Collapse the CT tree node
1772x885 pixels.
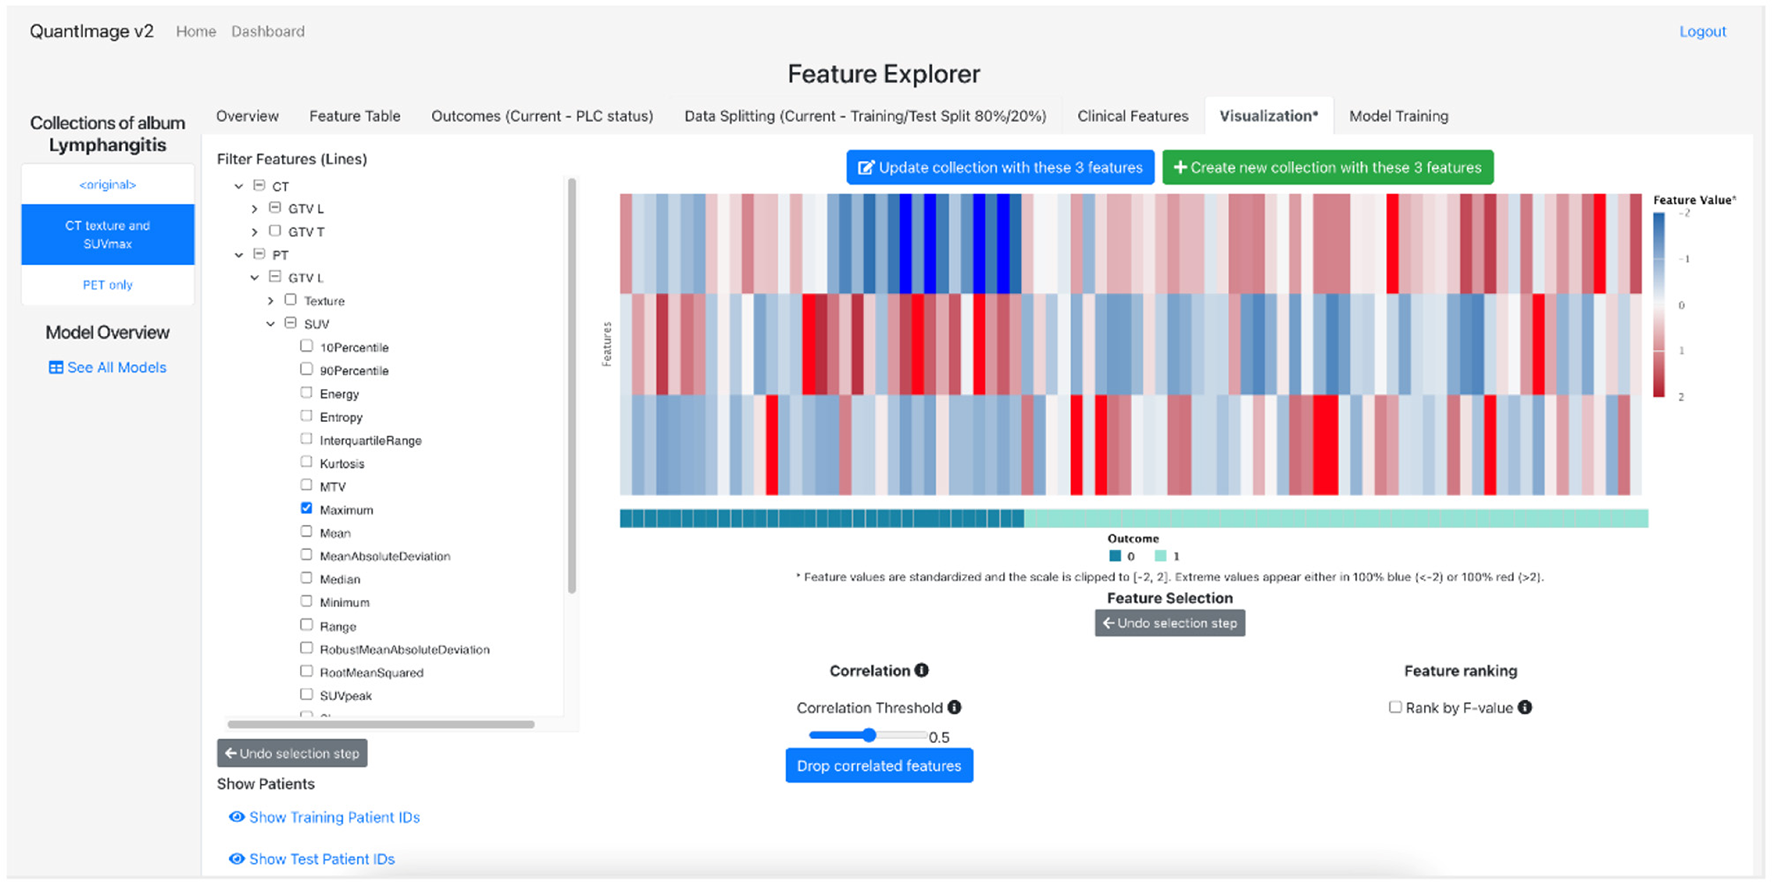pos(239,186)
